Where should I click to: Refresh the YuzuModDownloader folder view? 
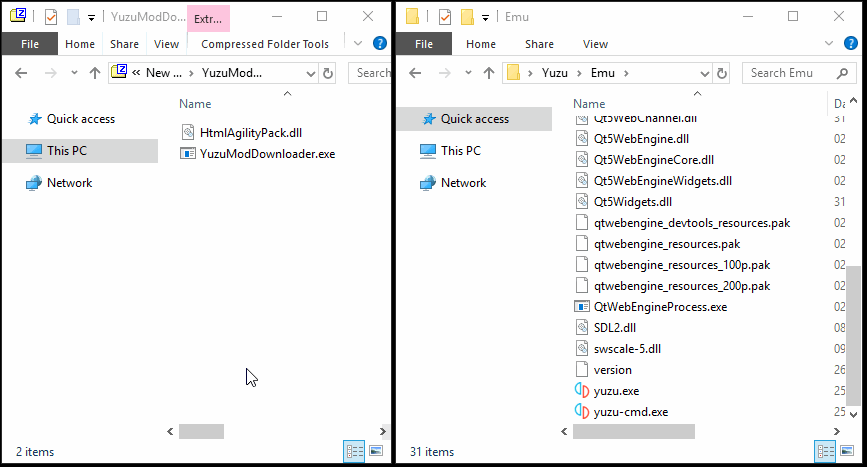click(328, 73)
